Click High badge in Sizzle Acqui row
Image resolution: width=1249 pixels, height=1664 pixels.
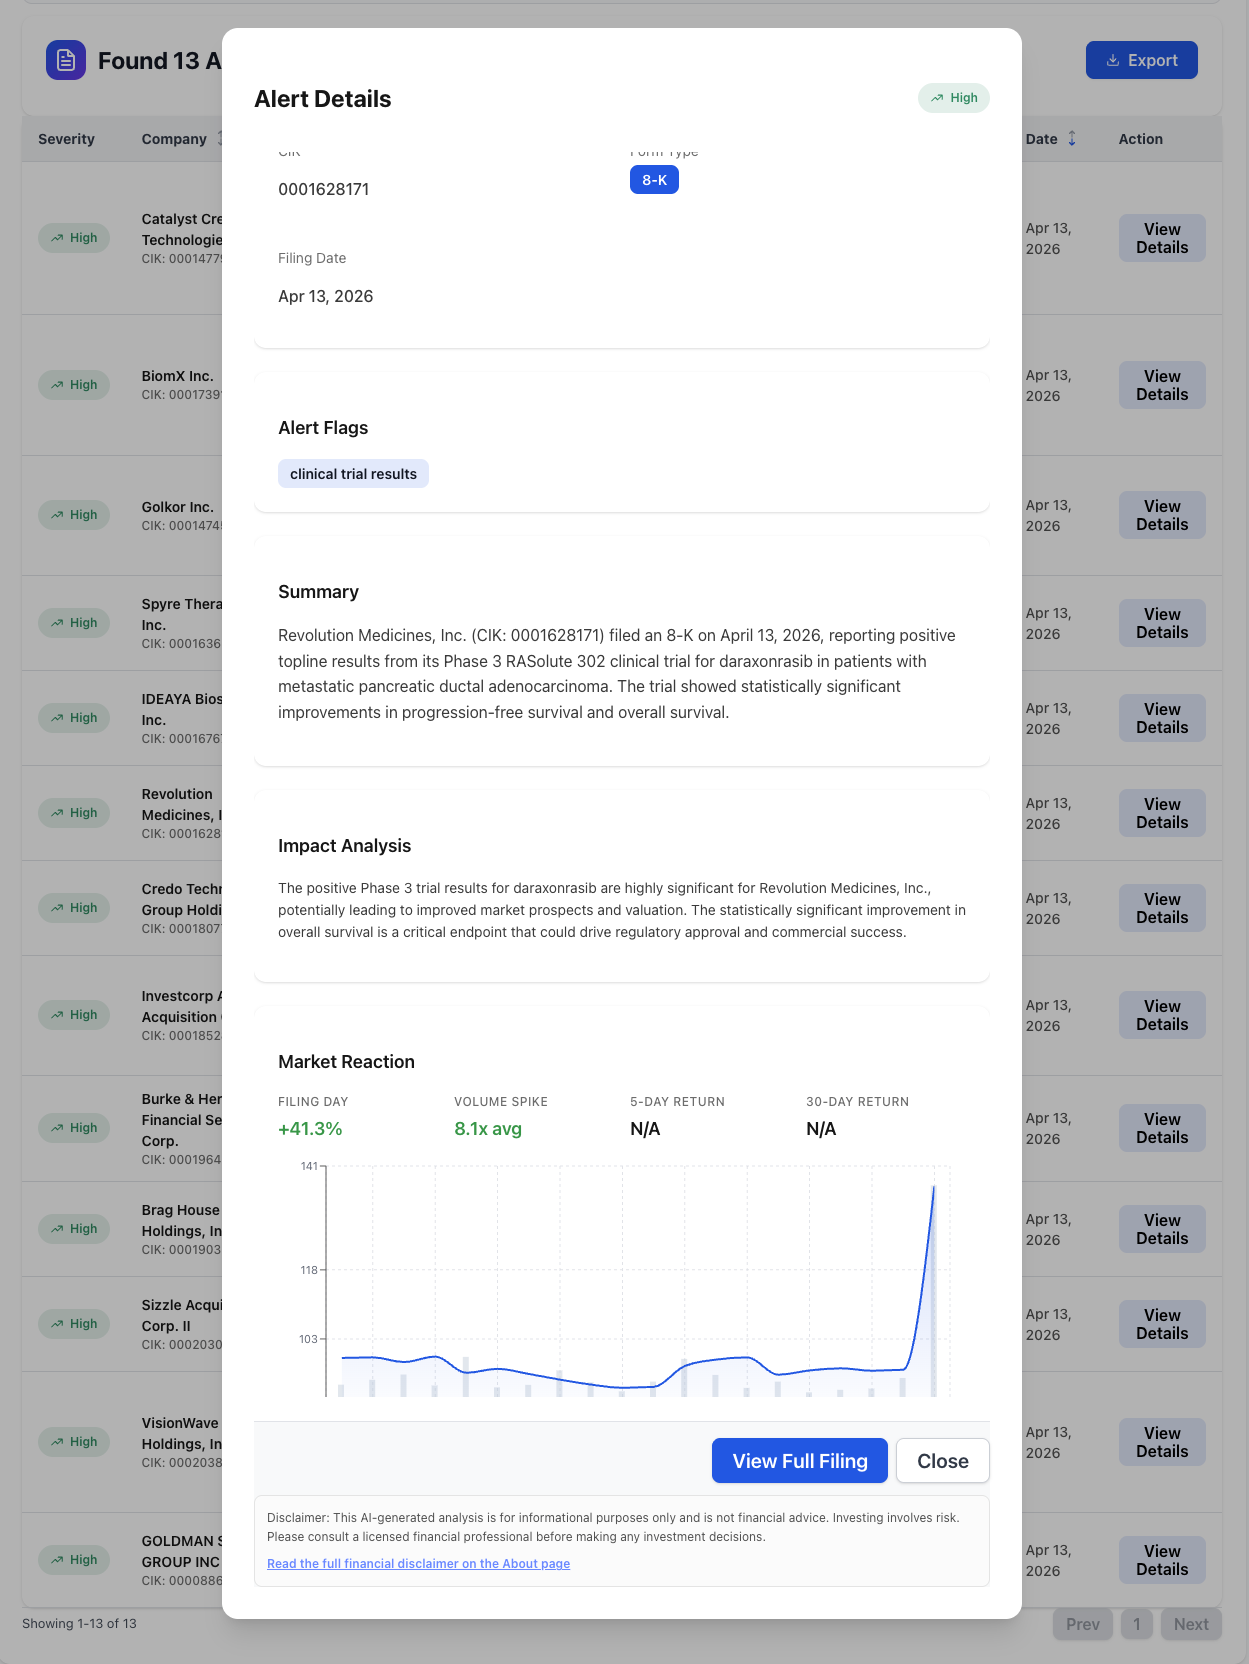tap(74, 1324)
